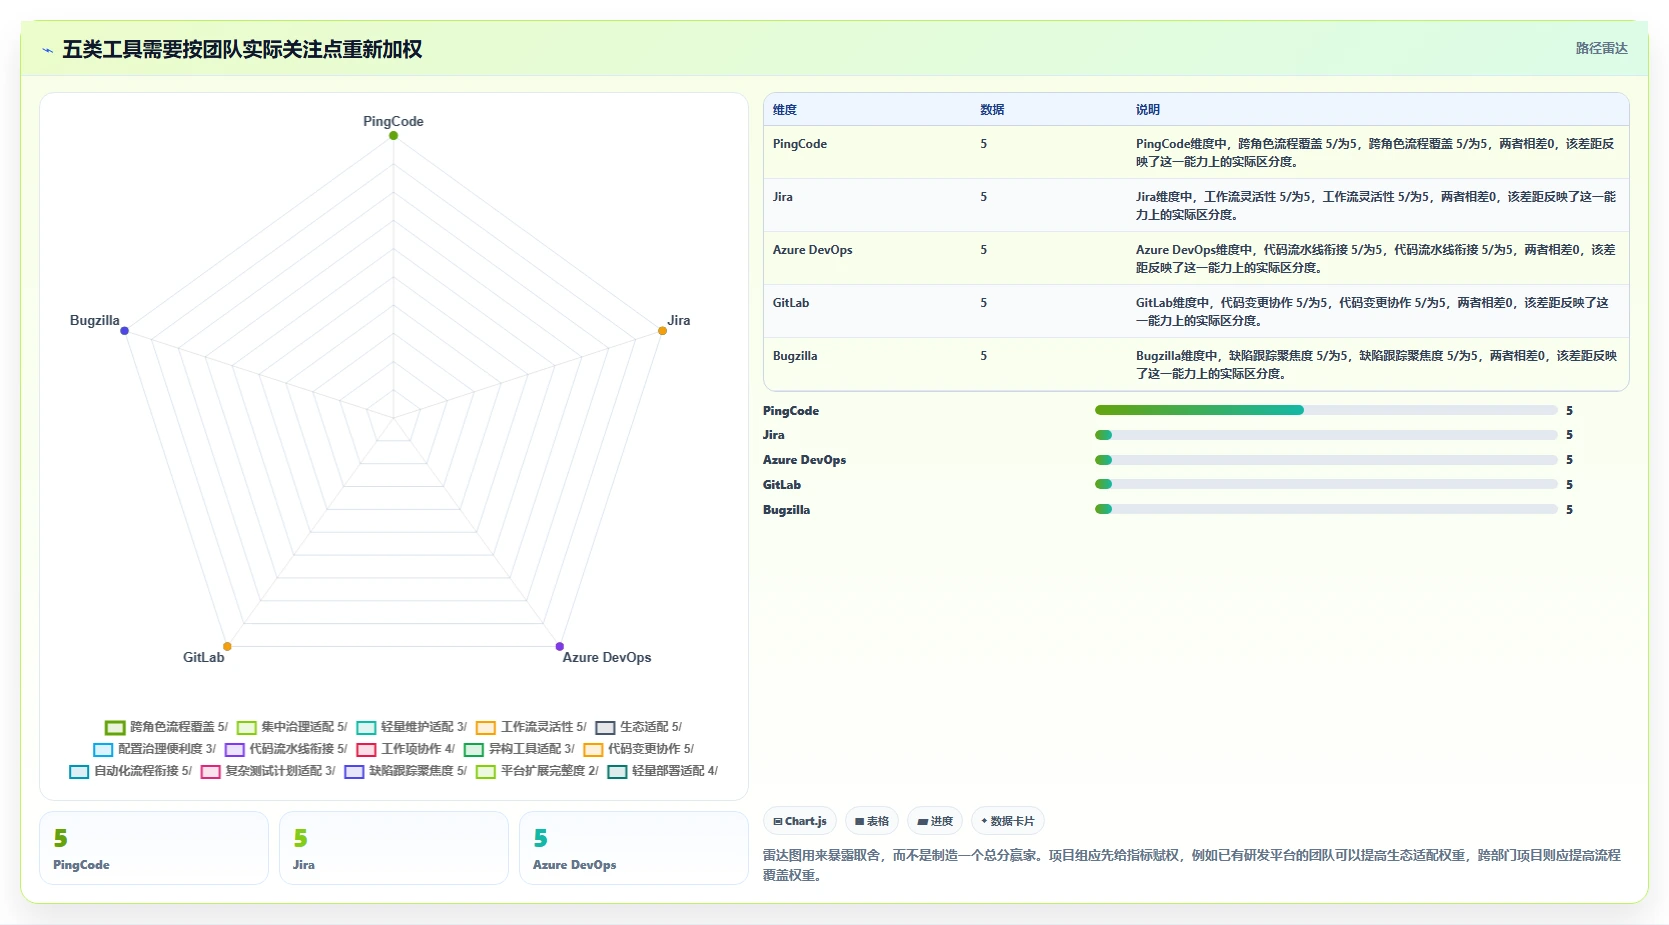Select the 数据卡片 tag chip
The width and height of the screenshot is (1669, 925).
click(x=1008, y=821)
